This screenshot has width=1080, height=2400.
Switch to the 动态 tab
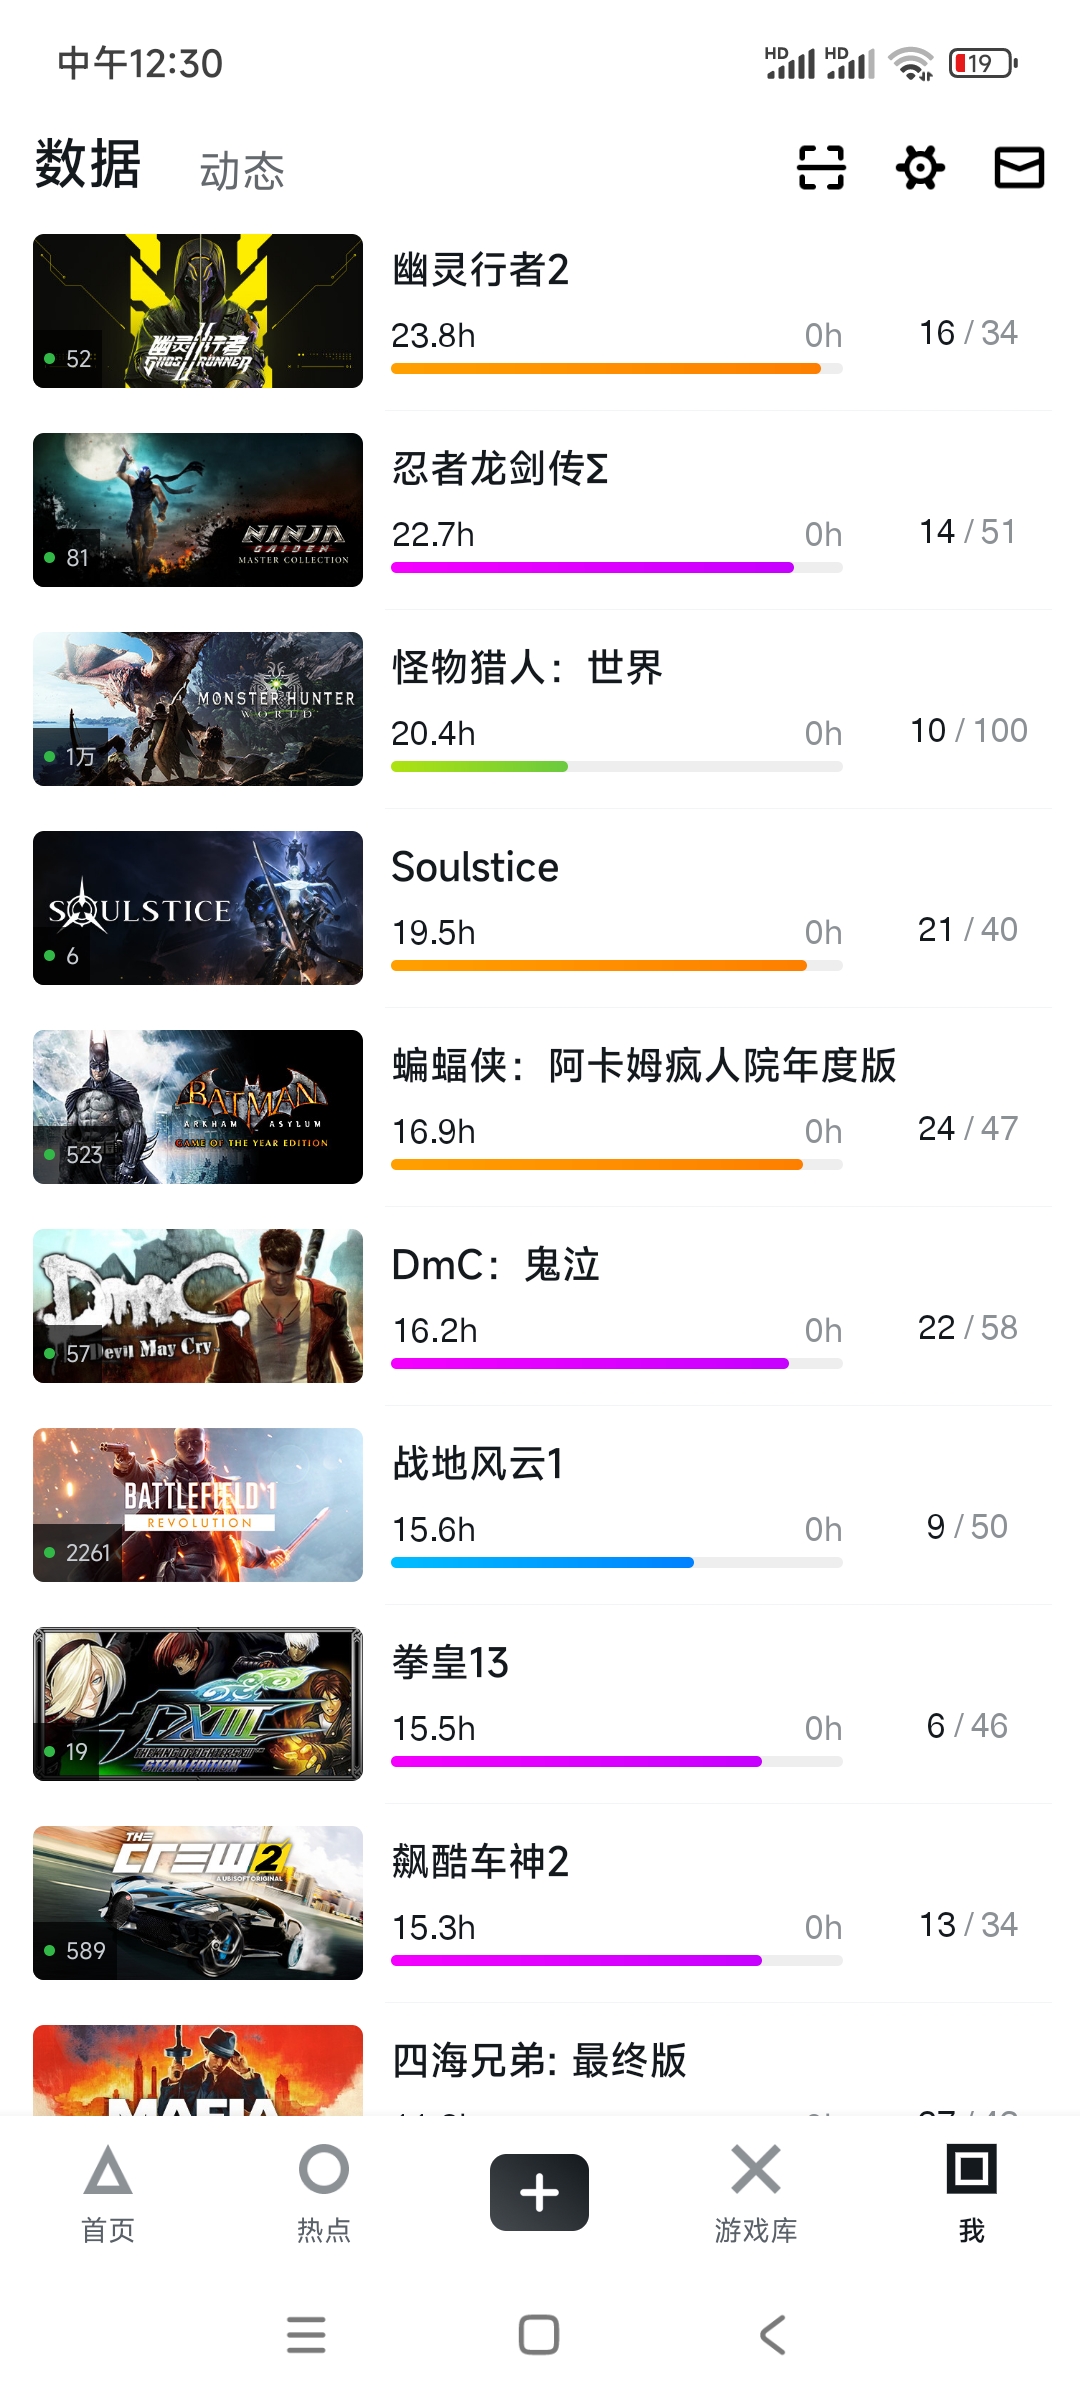[242, 171]
